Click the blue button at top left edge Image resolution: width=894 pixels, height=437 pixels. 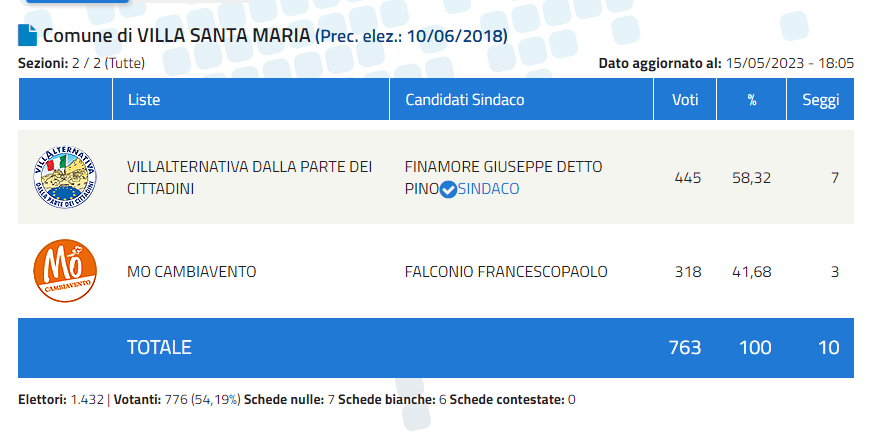(78, 2)
